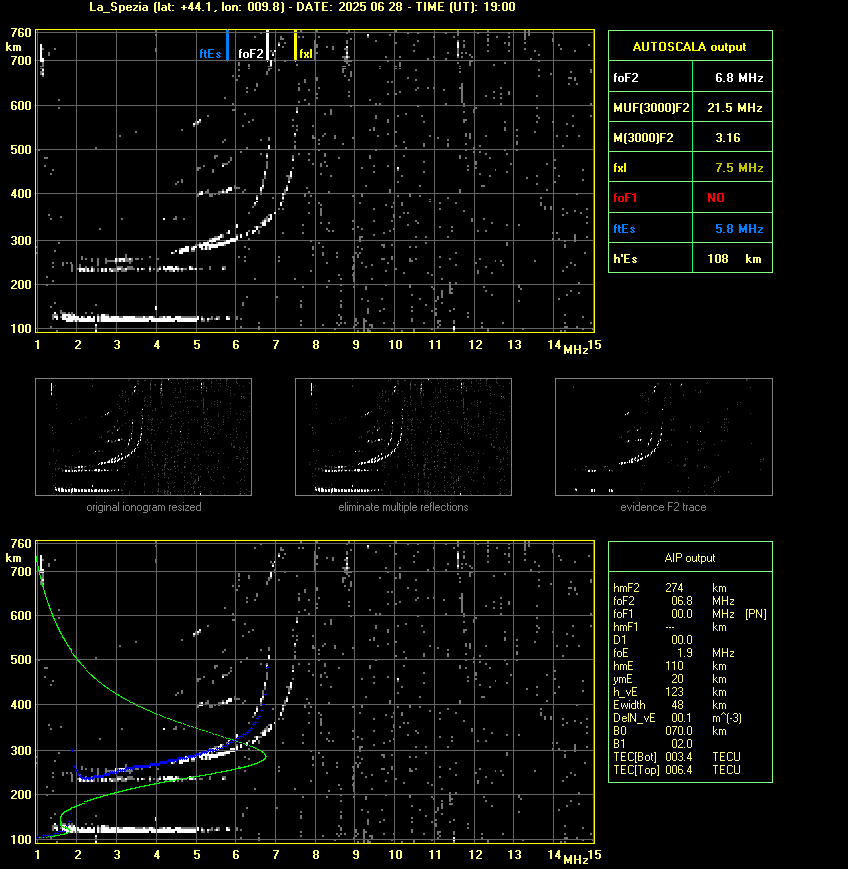Click the 'foF2' label in the top ionogram
The height and width of the screenshot is (869, 848).
[251, 54]
